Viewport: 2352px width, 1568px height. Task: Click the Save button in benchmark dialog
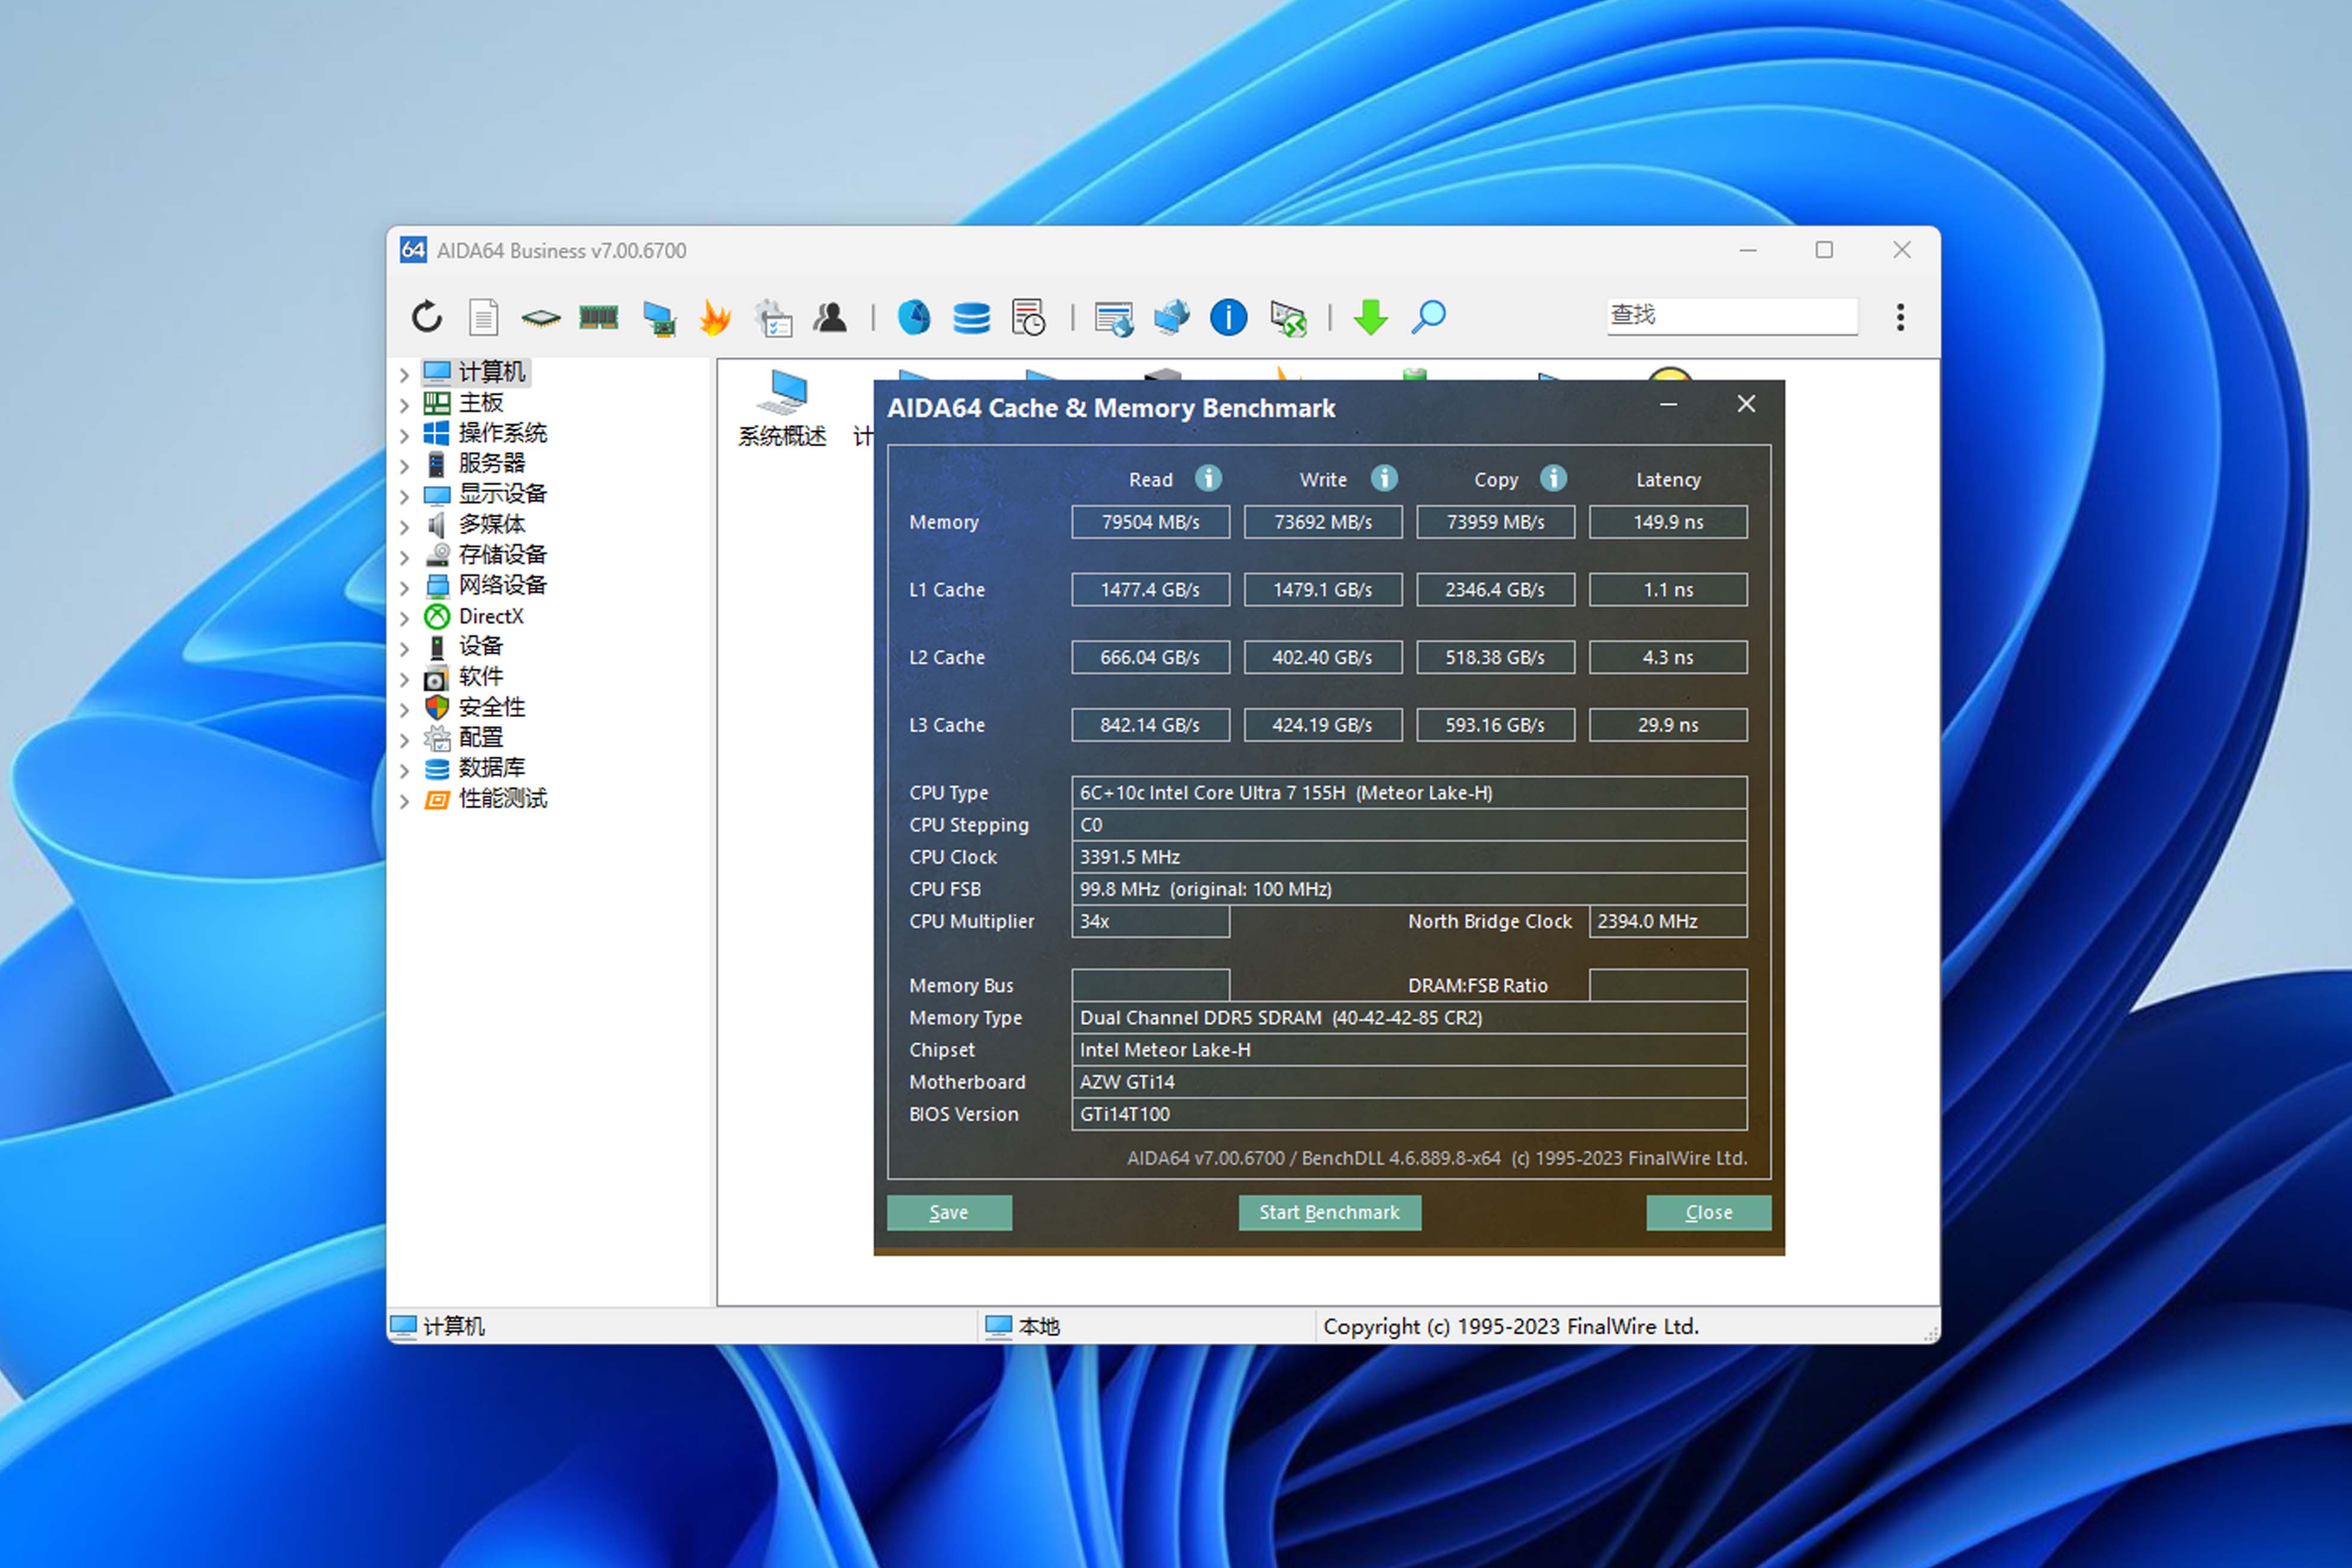tap(949, 1212)
